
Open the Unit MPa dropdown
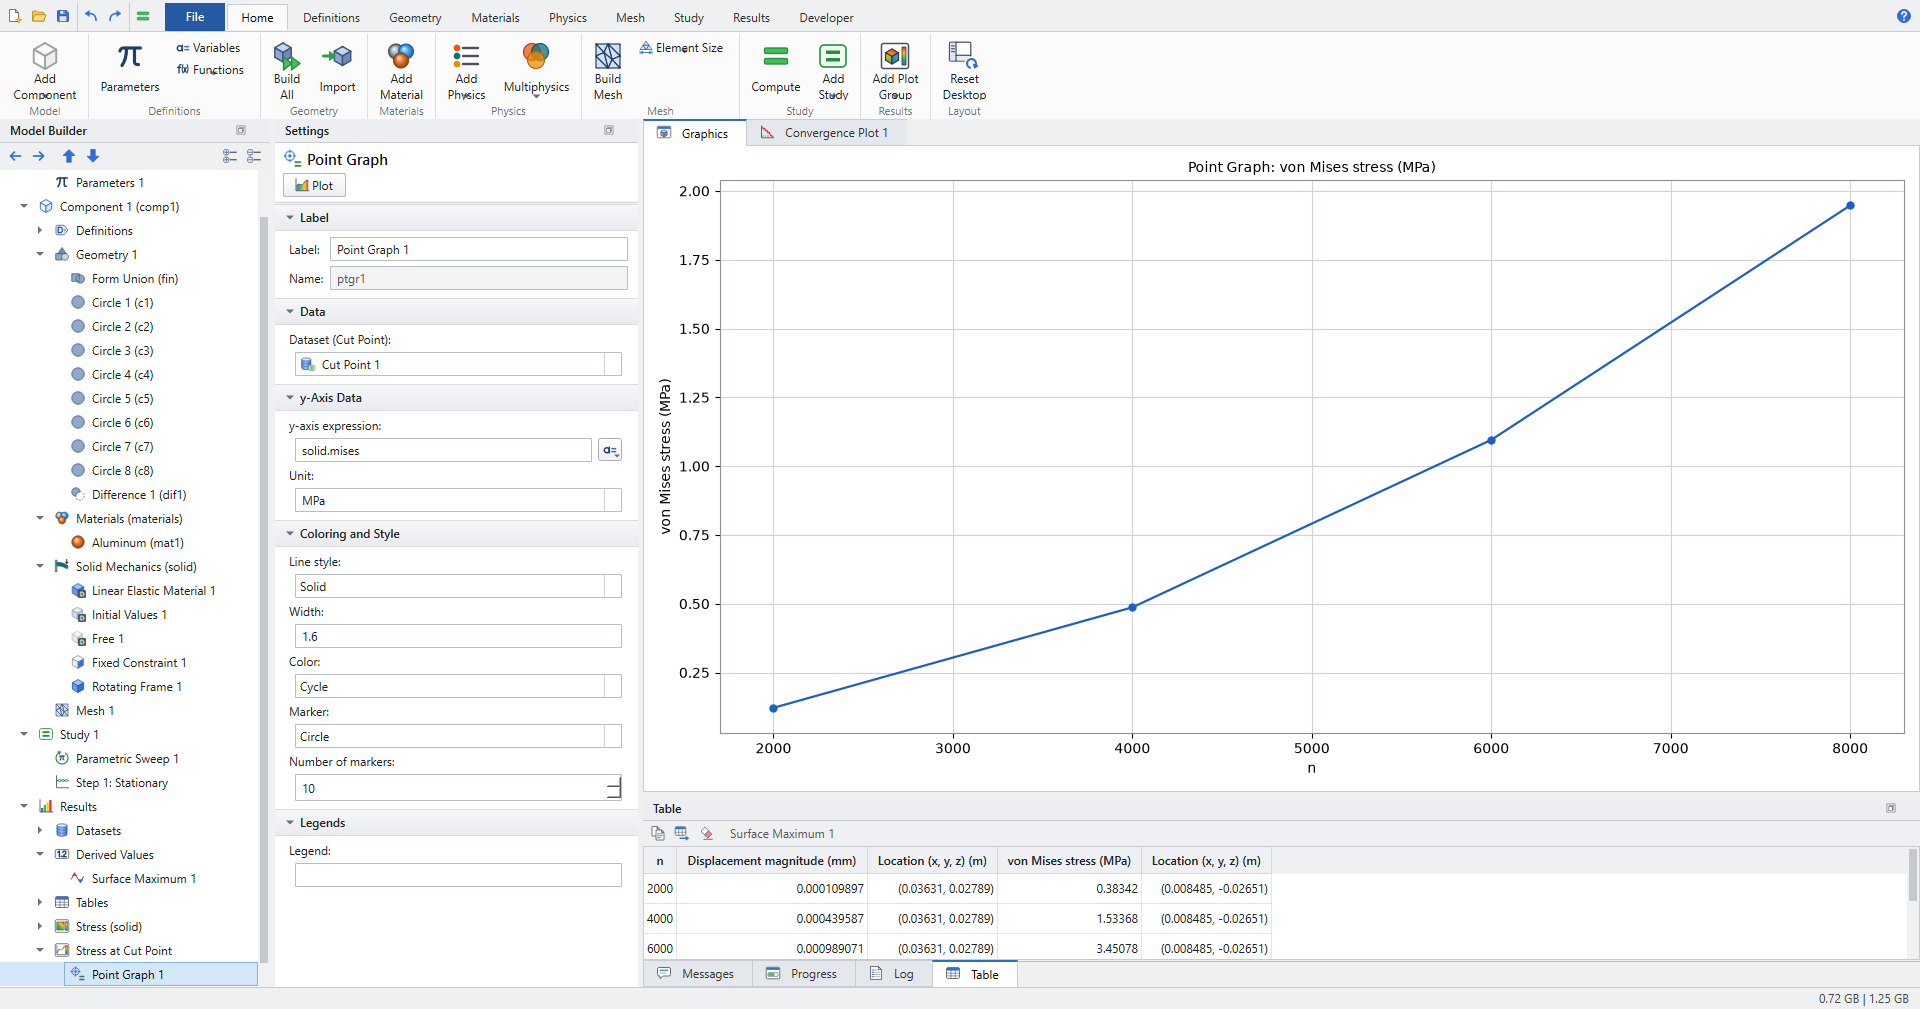pos(458,501)
